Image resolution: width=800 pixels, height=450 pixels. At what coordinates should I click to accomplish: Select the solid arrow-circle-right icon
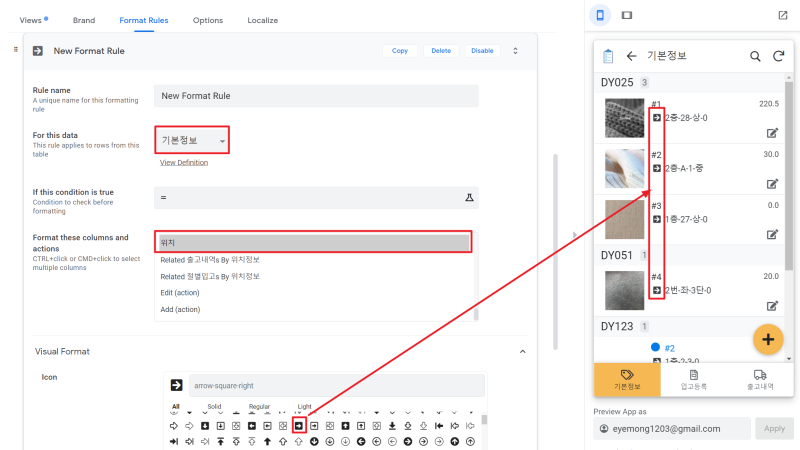tap(408, 441)
